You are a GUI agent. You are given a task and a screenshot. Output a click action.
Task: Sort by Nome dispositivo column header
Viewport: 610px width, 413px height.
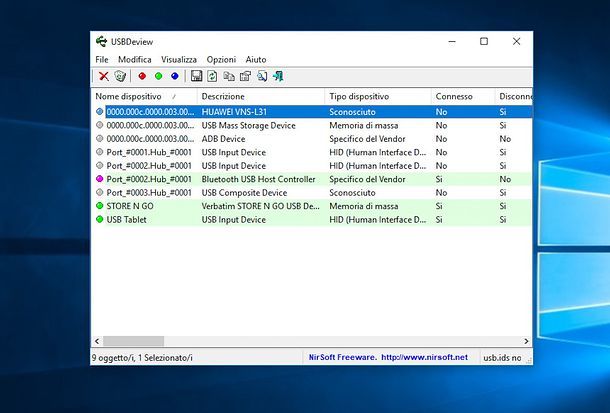[144, 96]
